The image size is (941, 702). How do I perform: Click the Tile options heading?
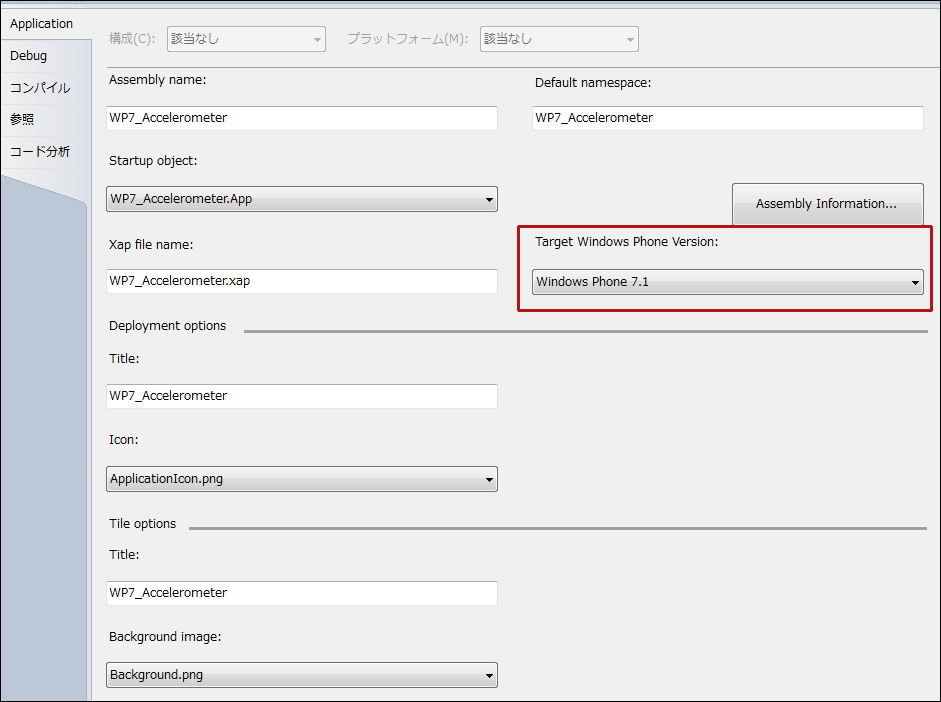pyautogui.click(x=143, y=524)
